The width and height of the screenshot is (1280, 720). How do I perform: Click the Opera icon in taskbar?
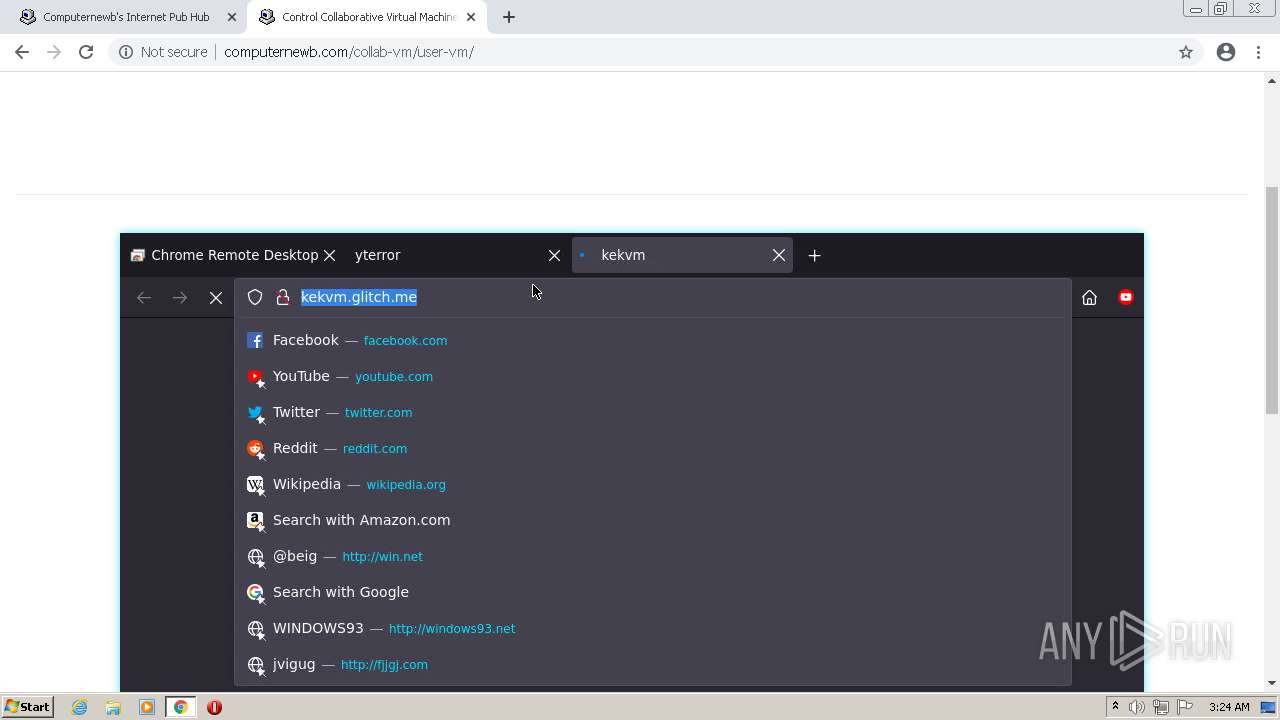pyautogui.click(x=214, y=707)
